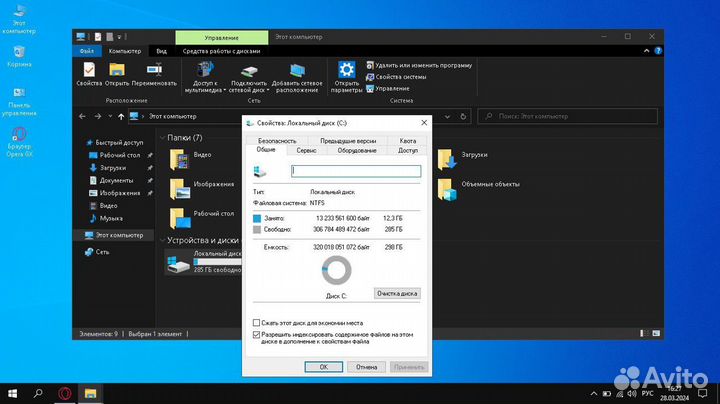Collapse the Папки (7) group
720x404 pixels.
click(x=162, y=137)
